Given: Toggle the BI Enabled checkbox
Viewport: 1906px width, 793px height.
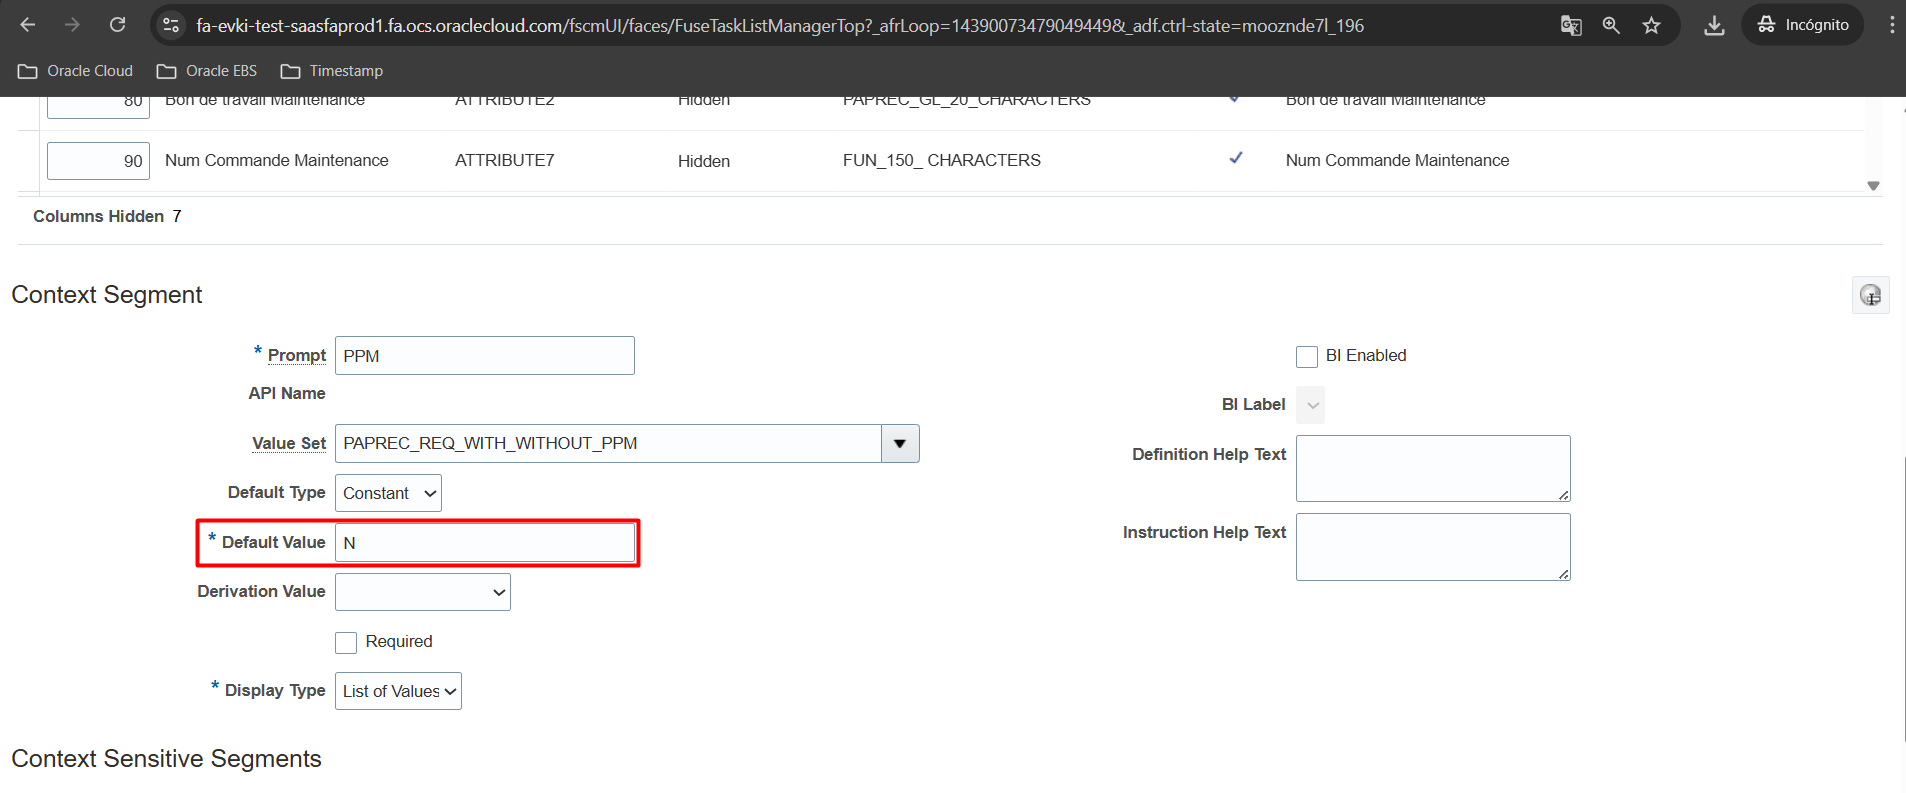Looking at the screenshot, I should pos(1307,356).
